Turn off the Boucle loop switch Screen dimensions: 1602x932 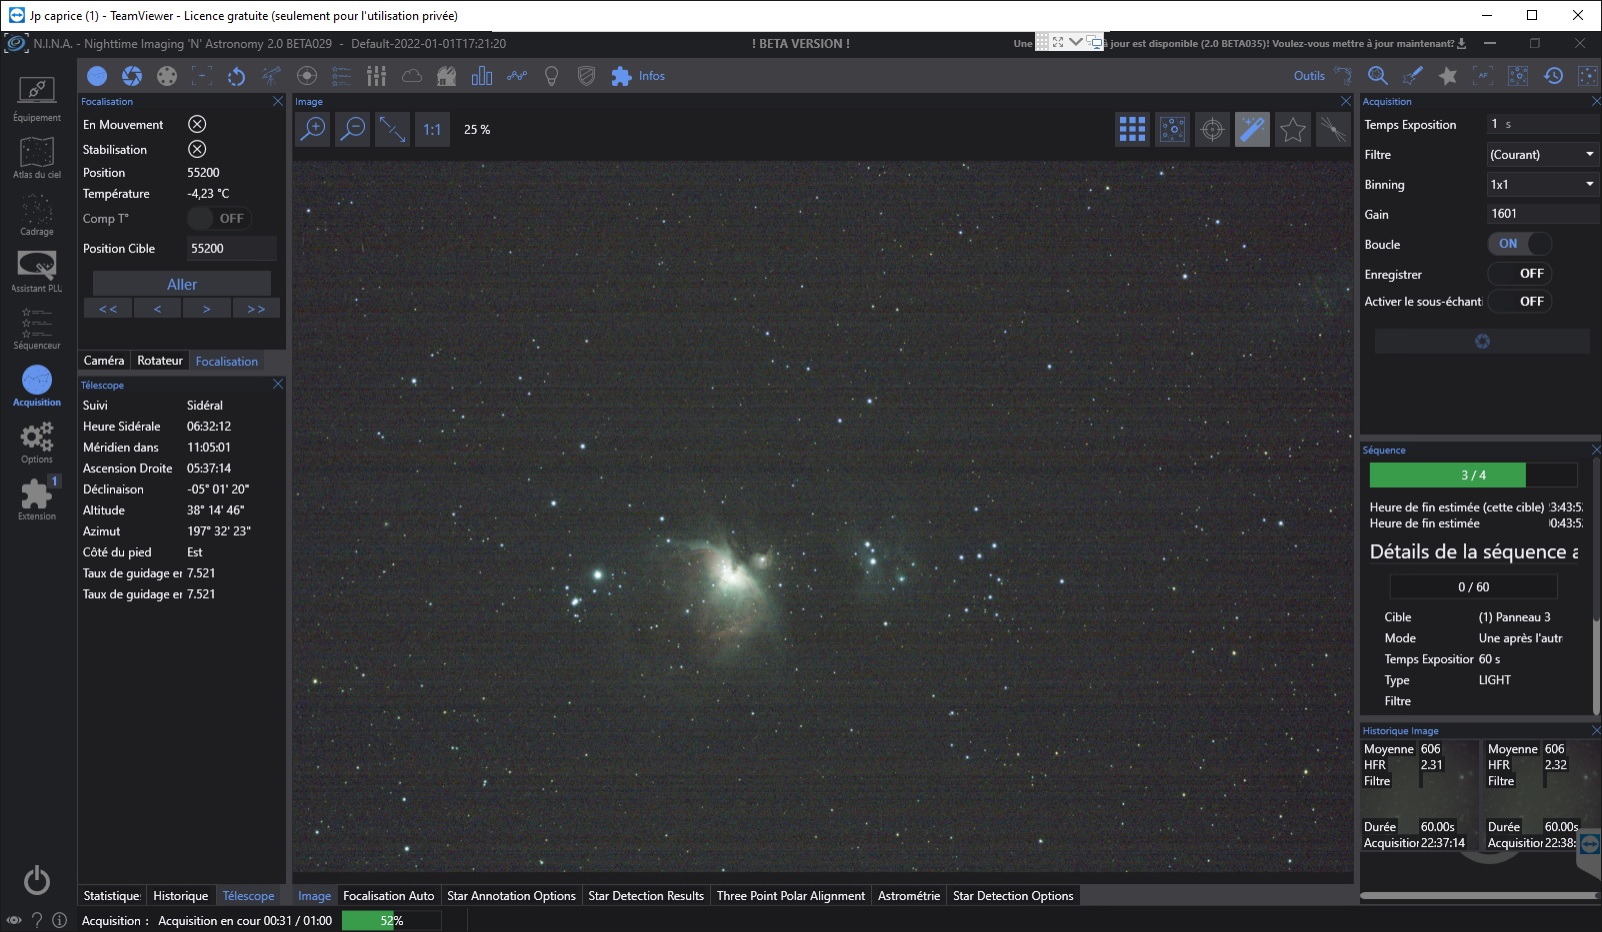tap(1520, 244)
